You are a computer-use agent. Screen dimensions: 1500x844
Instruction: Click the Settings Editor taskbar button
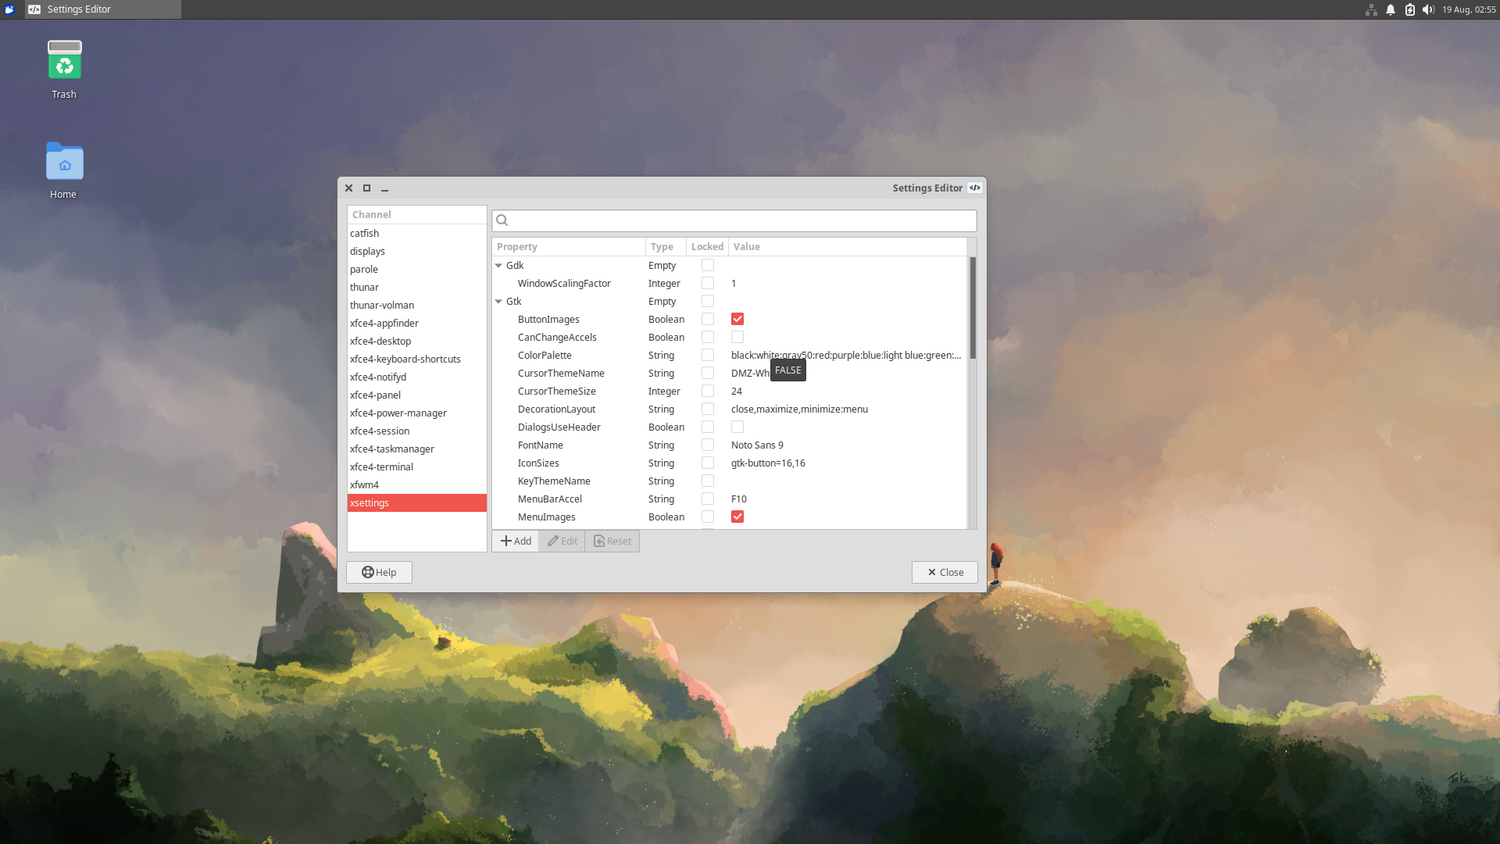click(103, 9)
